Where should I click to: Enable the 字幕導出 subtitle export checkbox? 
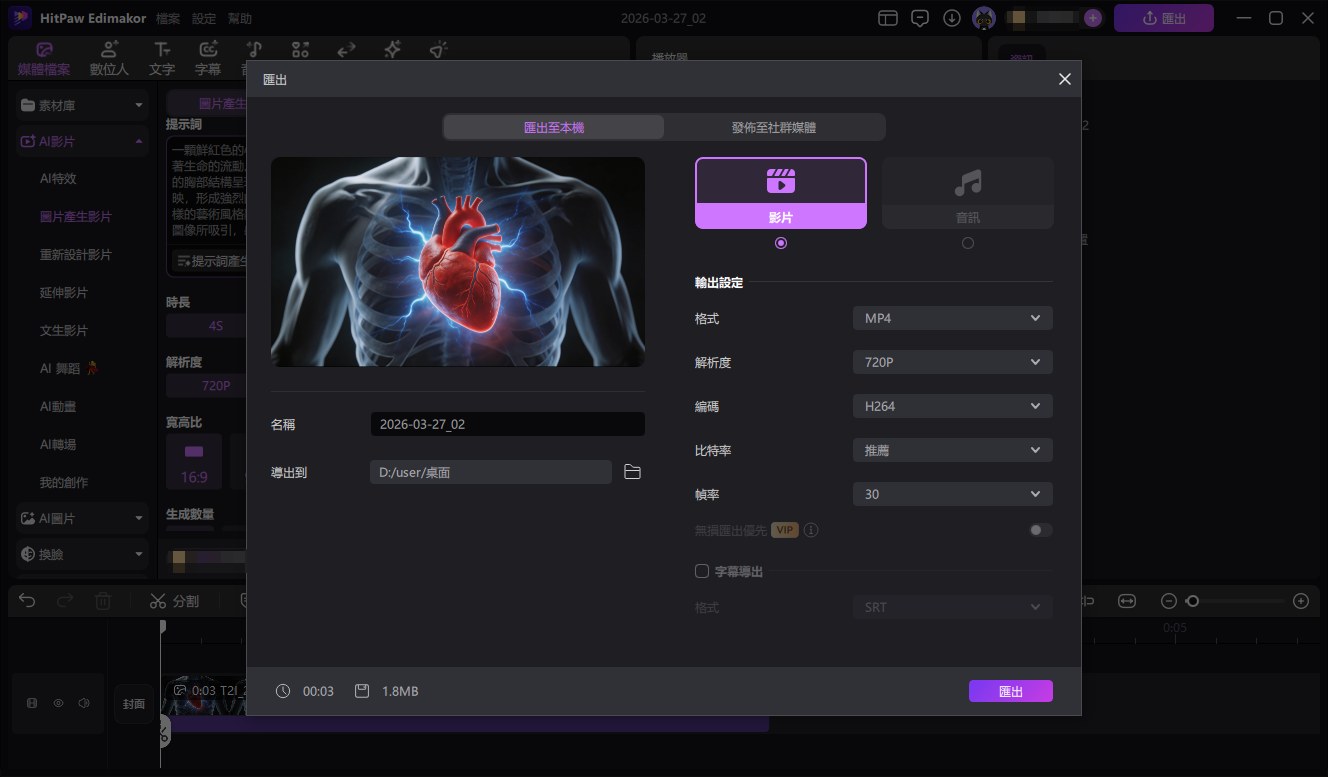point(702,571)
